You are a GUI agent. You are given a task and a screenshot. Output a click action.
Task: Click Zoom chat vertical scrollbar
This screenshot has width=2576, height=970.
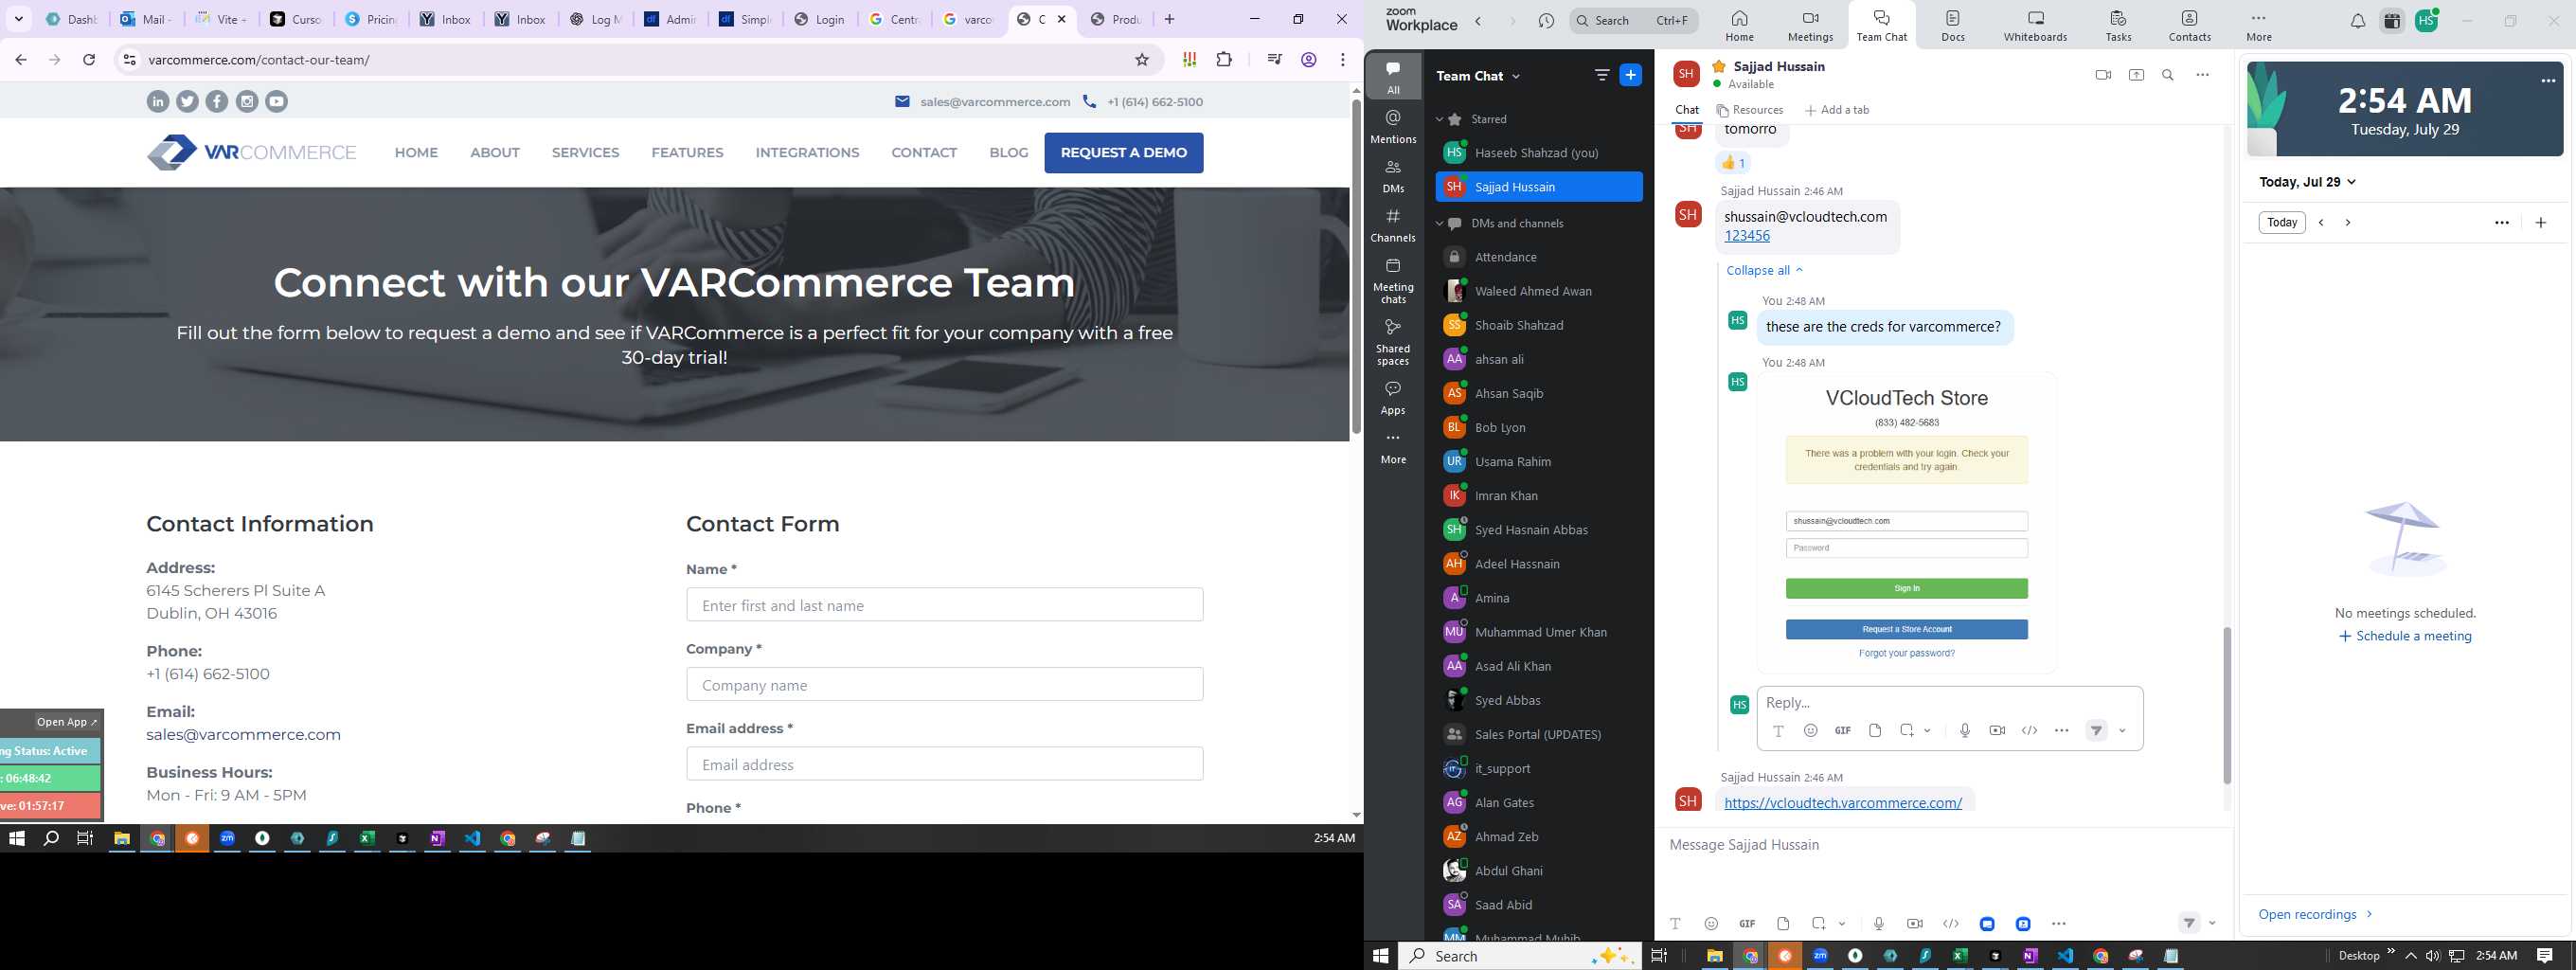(2227, 705)
